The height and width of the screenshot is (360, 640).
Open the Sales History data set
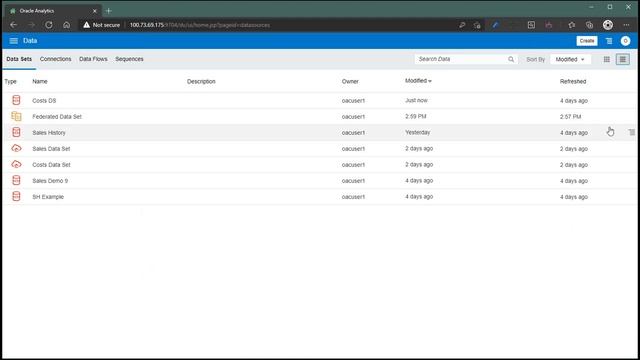tap(49, 133)
